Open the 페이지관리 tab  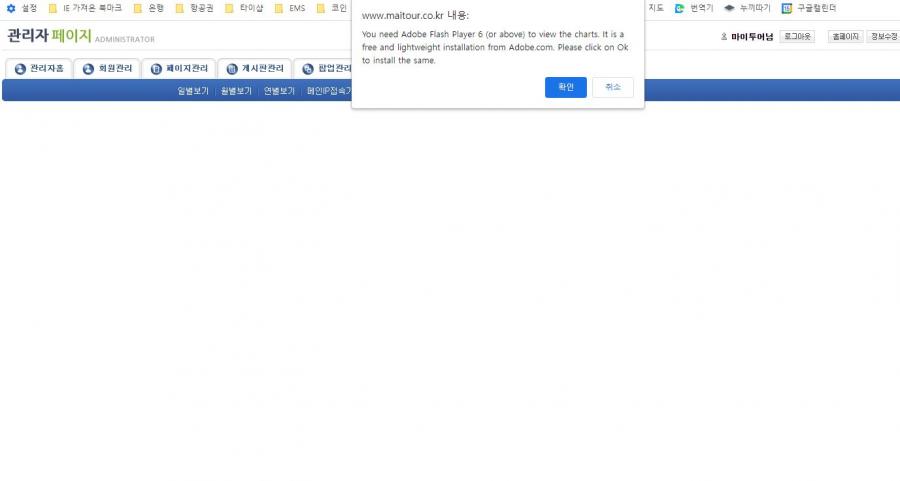tap(178, 69)
